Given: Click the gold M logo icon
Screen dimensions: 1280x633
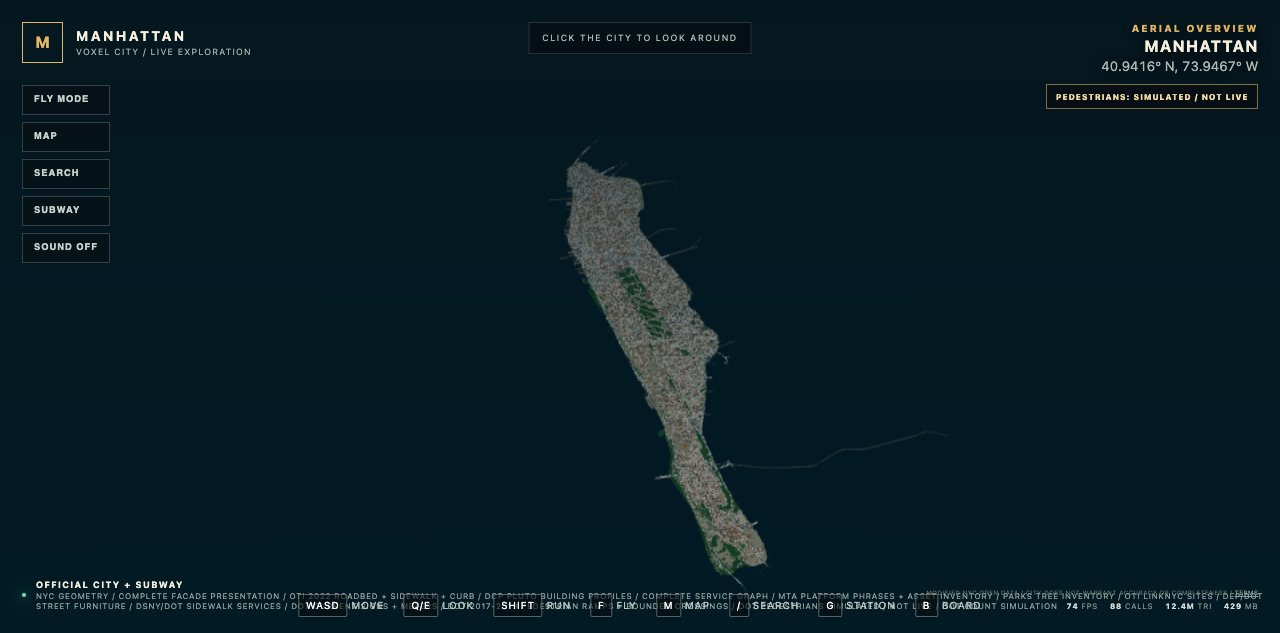Looking at the screenshot, I should click(42, 43).
